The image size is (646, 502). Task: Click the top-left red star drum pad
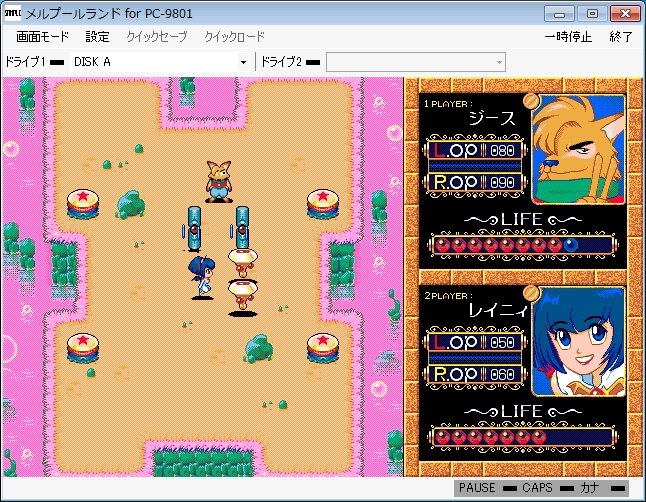[83, 204]
